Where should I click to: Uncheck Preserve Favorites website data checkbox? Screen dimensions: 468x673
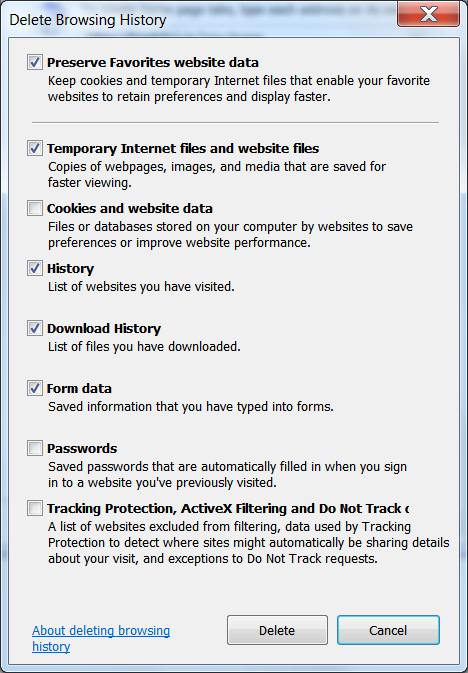[x=35, y=62]
